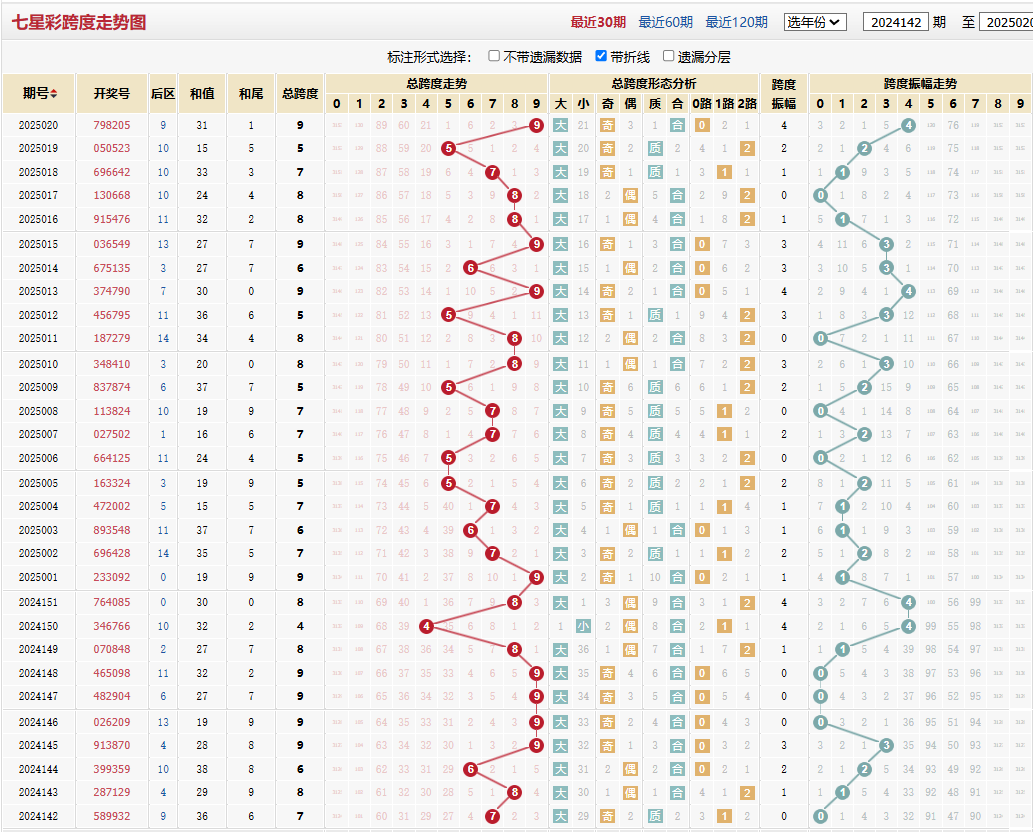Click 后区 value 14 in row 2025011
The image size is (1033, 832).
pos(163,339)
